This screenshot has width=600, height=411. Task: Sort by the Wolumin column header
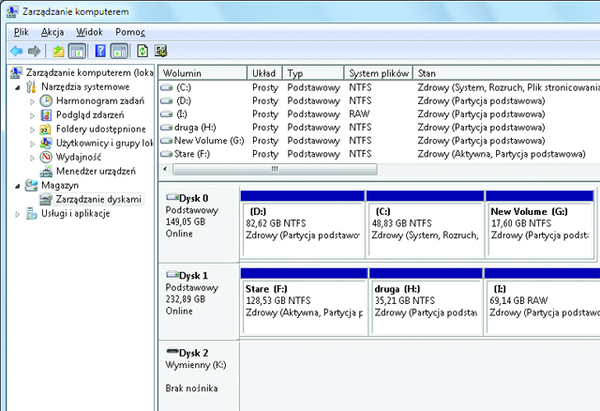pyautogui.click(x=202, y=74)
